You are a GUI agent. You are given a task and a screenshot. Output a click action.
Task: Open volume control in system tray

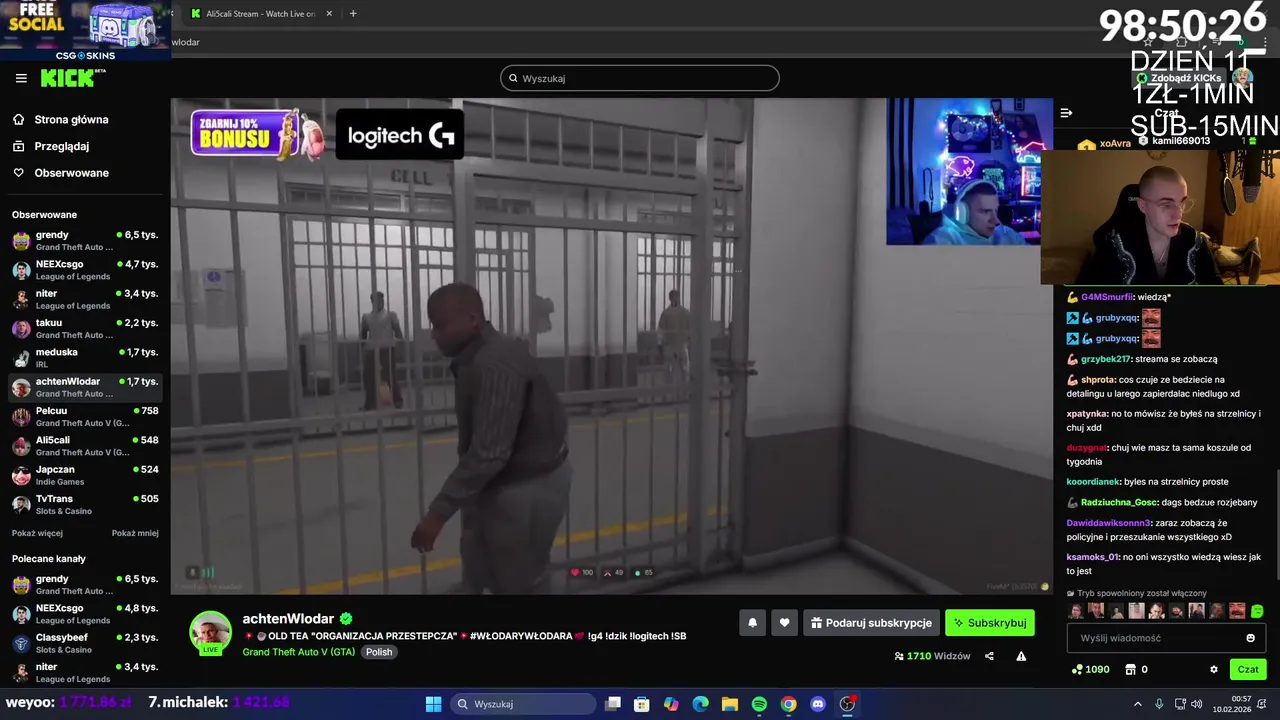point(1197,704)
